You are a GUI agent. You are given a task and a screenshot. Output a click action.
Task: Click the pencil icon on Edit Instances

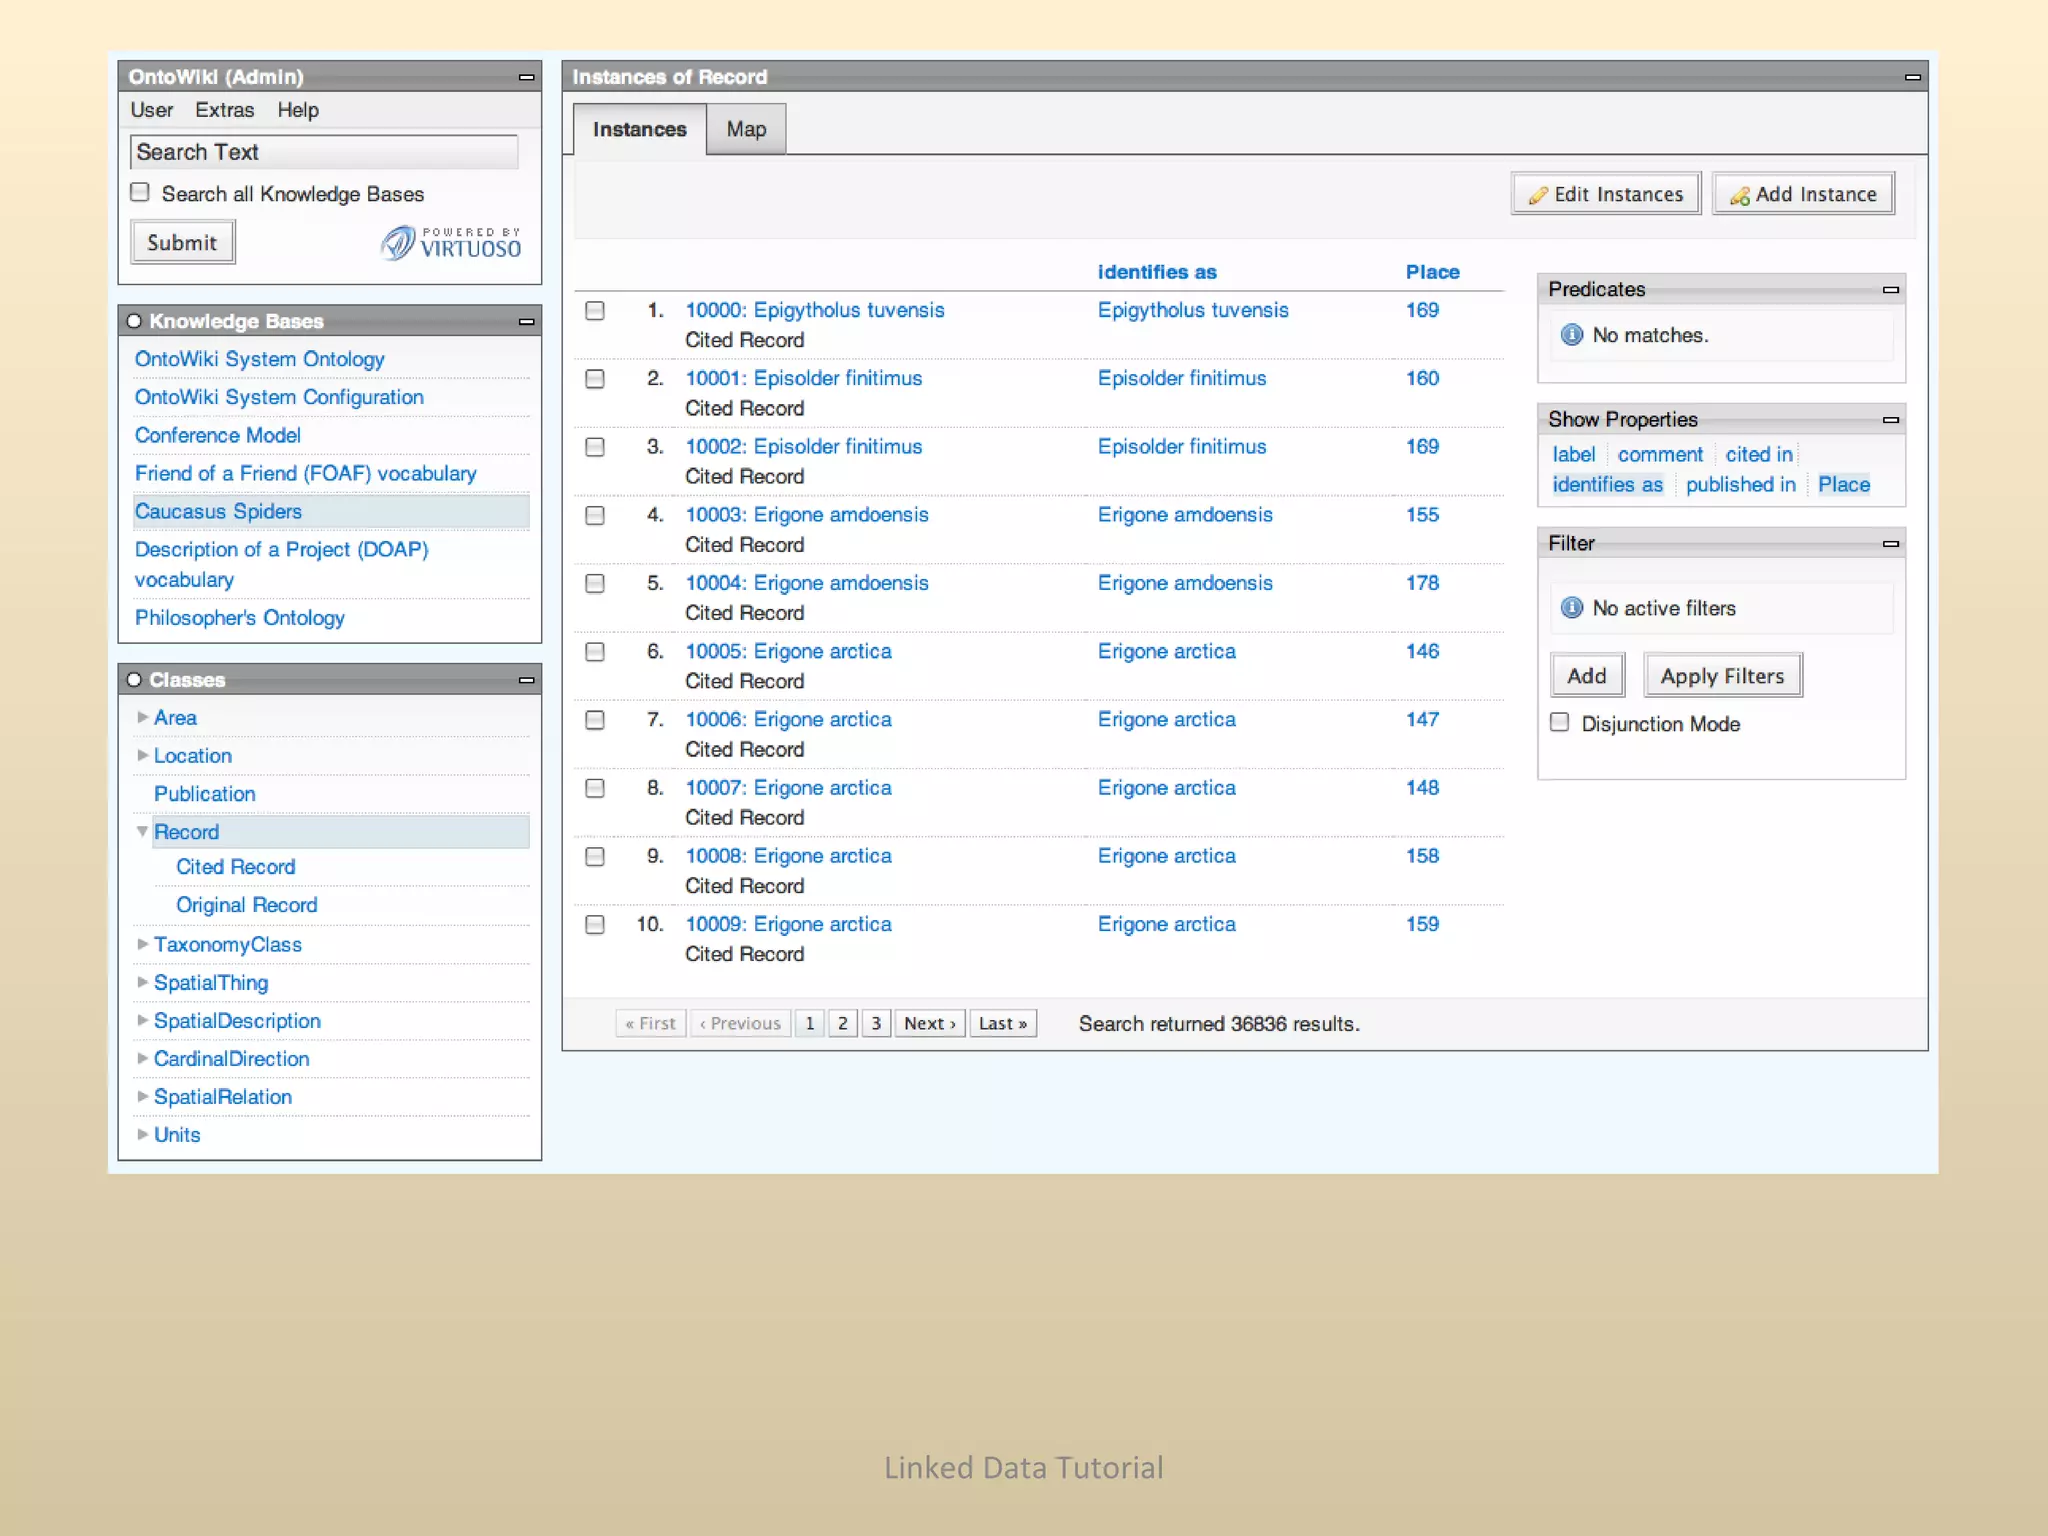(x=1537, y=195)
